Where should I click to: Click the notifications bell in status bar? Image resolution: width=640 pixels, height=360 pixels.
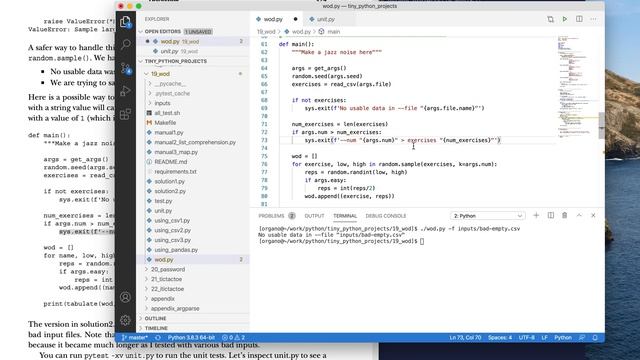(x=595, y=338)
